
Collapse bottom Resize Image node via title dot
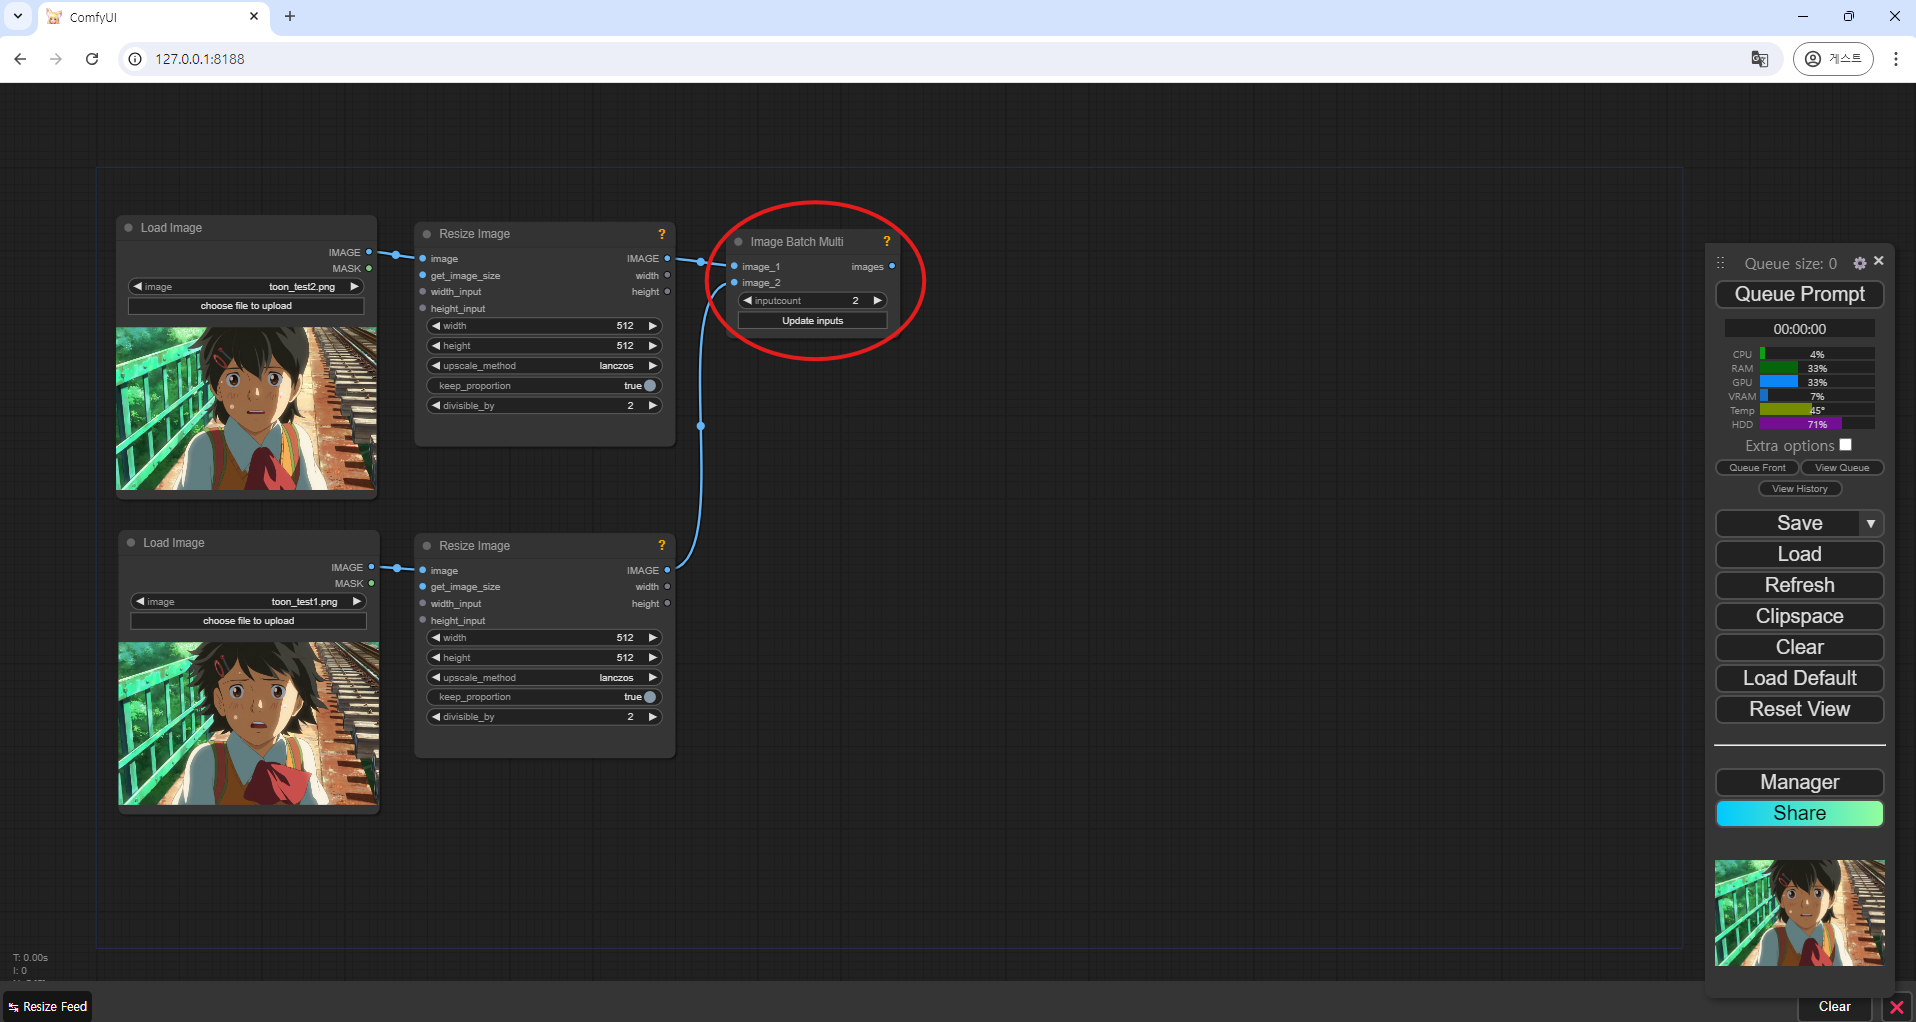point(427,546)
